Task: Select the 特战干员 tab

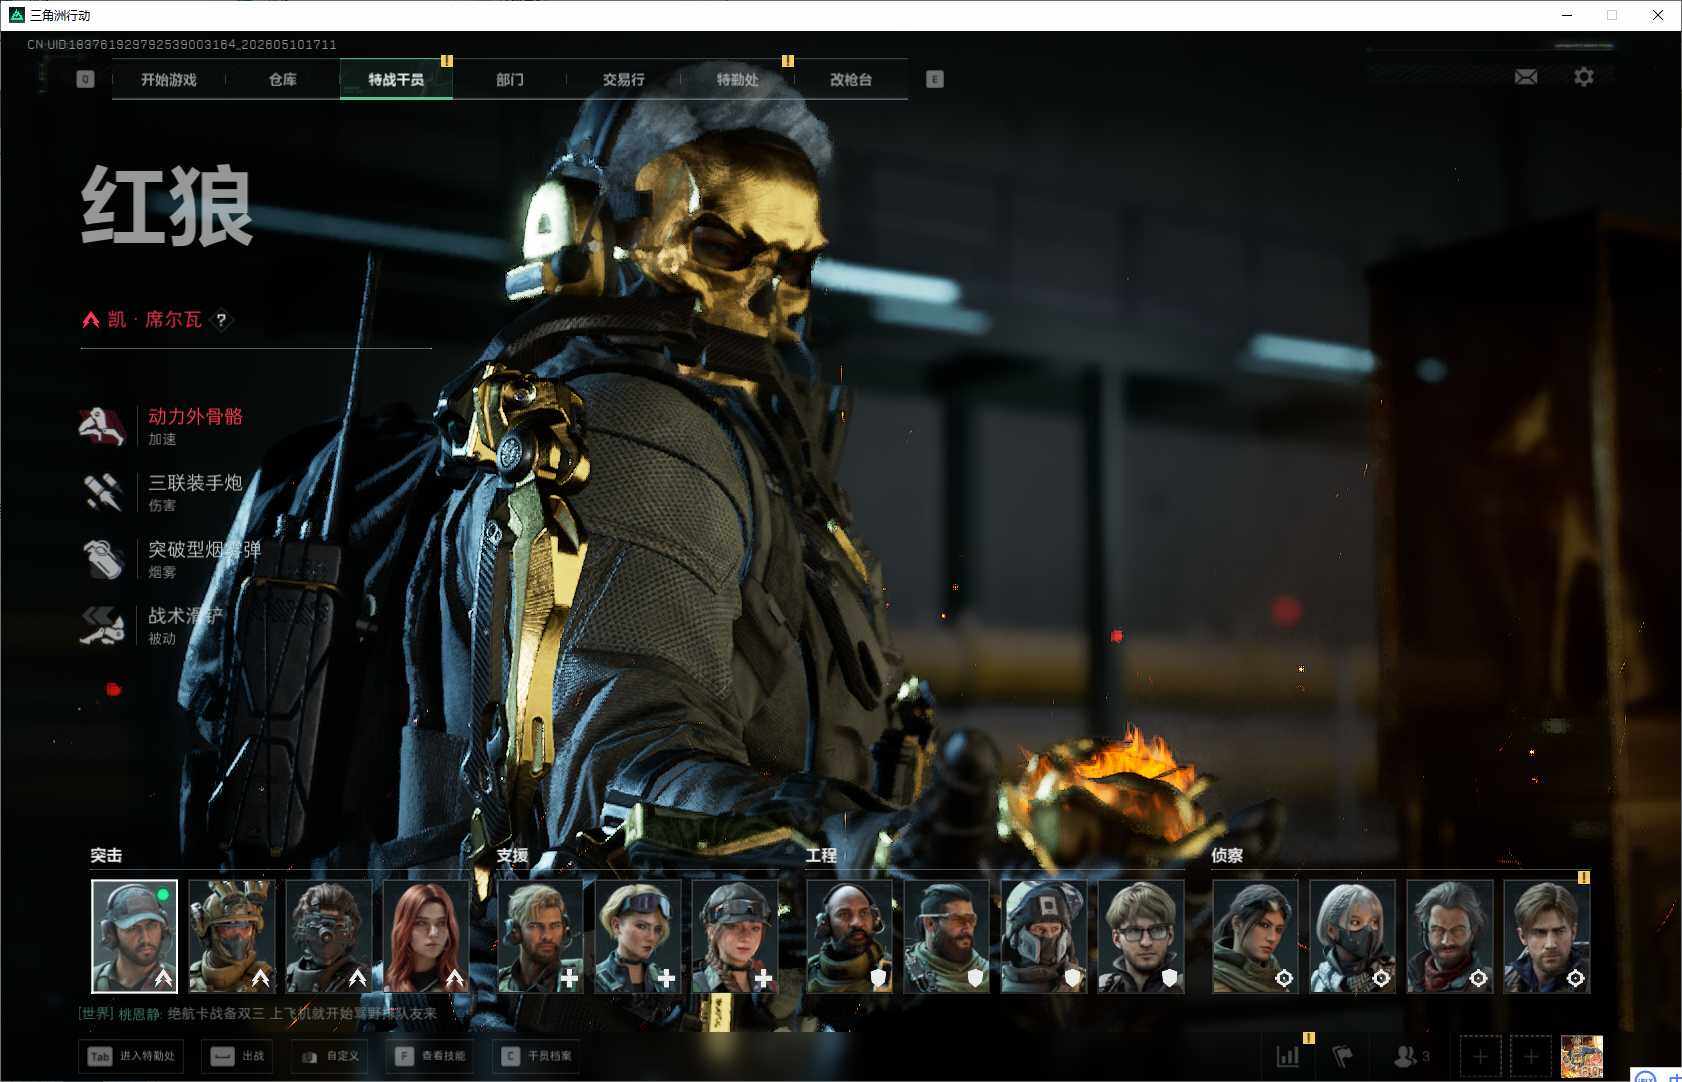Action: point(396,80)
